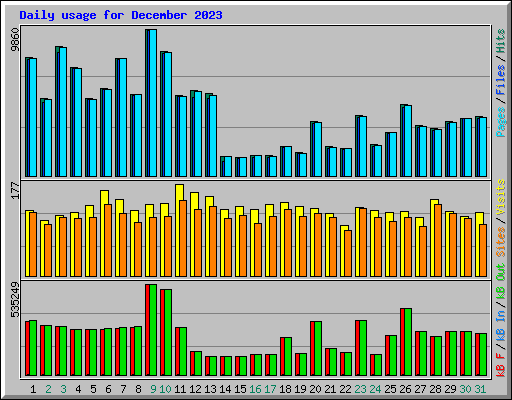The image size is (512, 400).
Task: Click day label 20 on the x-axis
Action: point(315,389)
